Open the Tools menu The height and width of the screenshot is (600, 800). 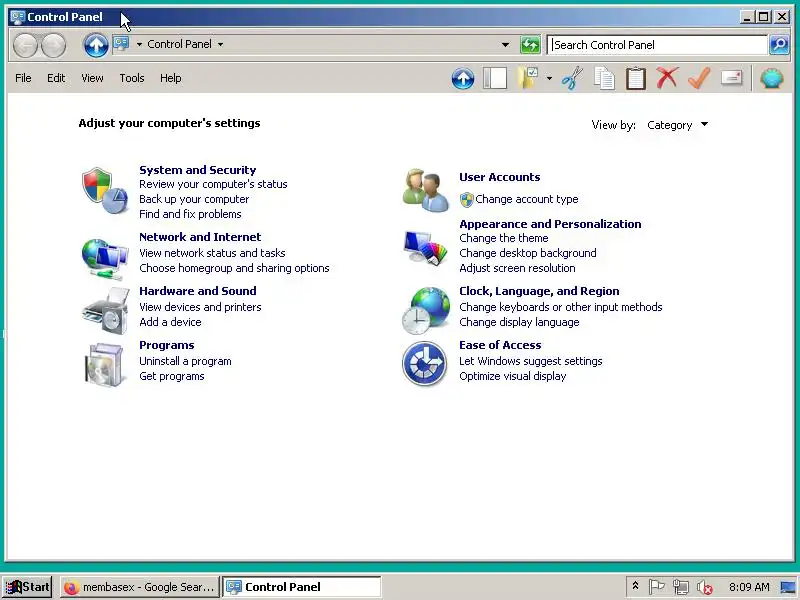(x=132, y=78)
